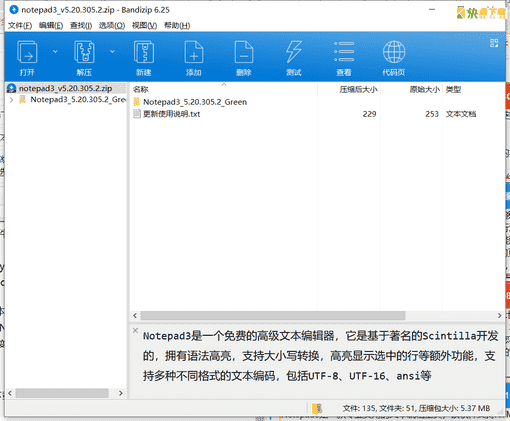Click the Extract (解压) toolbar icon
This screenshot has height=421, width=510.
[x=84, y=52]
